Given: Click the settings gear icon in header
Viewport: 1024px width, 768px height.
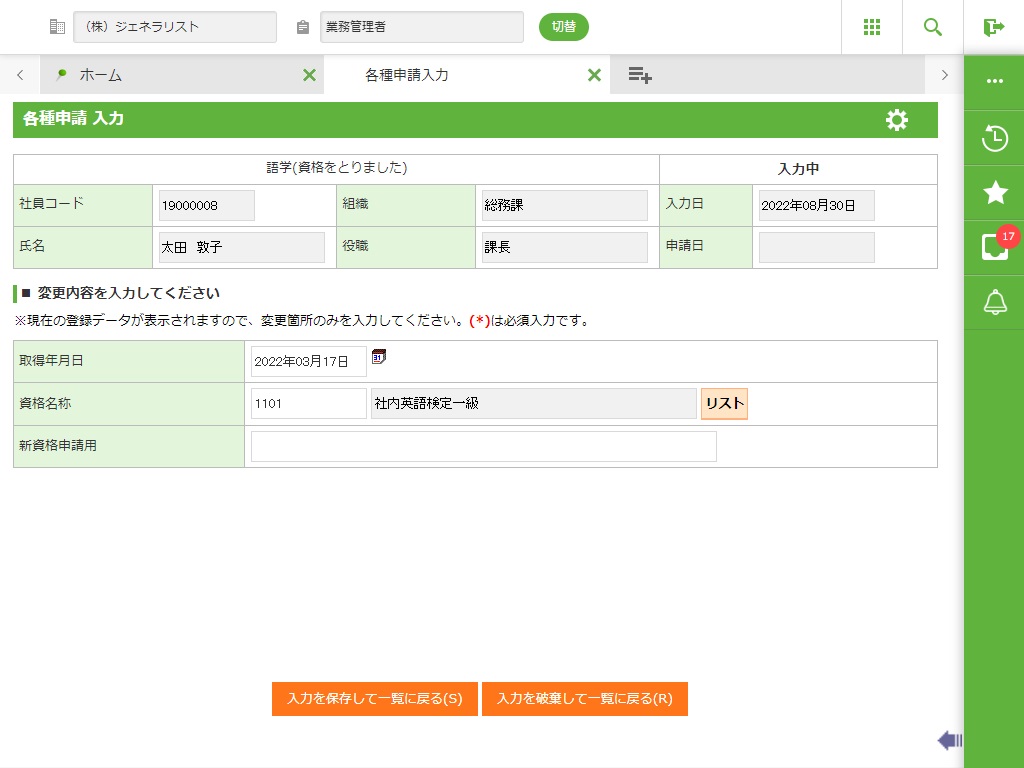Looking at the screenshot, I should [897, 120].
